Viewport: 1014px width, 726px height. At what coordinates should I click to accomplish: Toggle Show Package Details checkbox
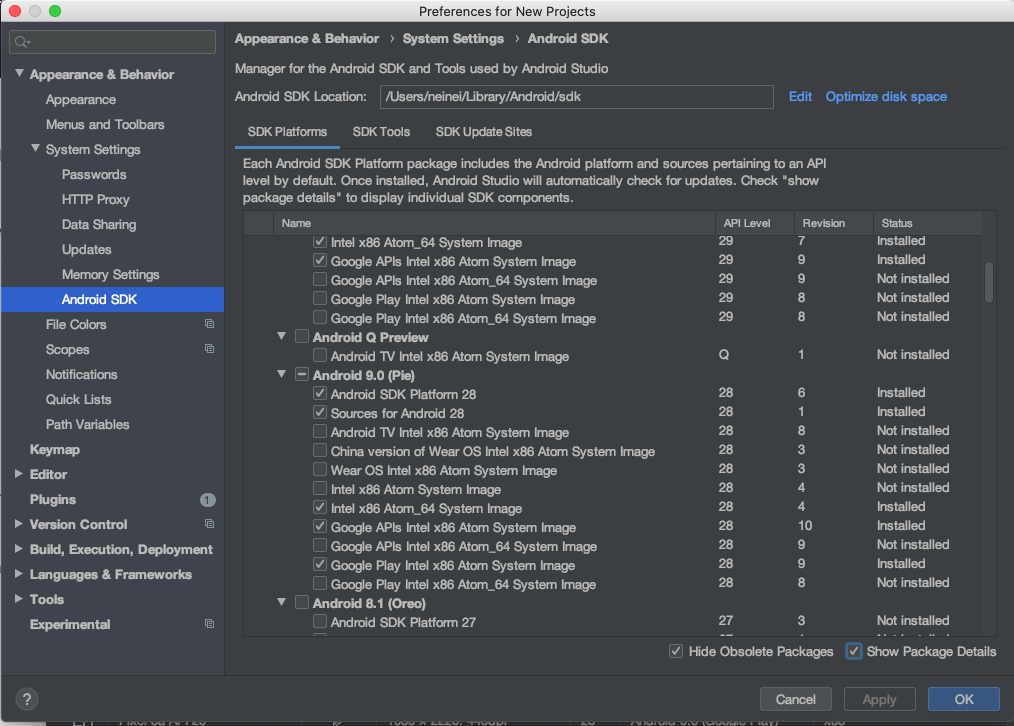[854, 652]
